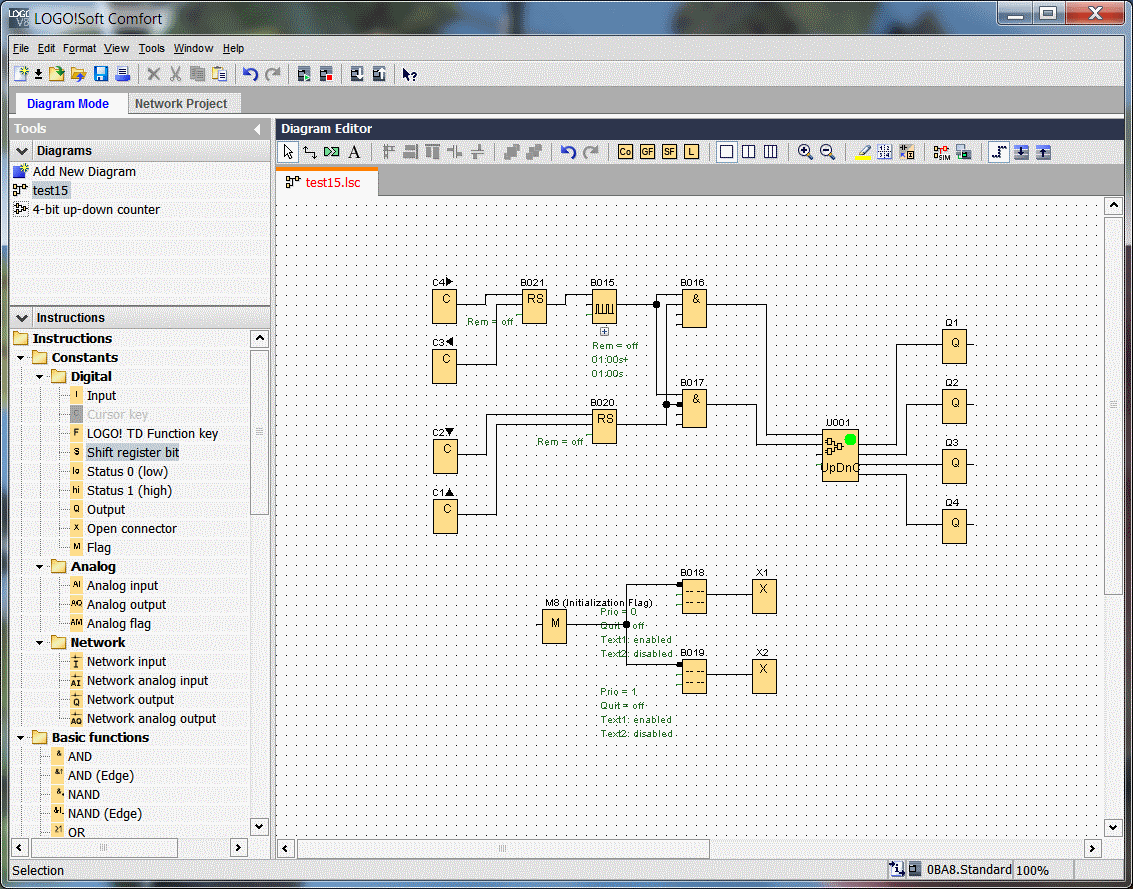
Task: Collapse the Tools panel arrow
Action: 257,129
